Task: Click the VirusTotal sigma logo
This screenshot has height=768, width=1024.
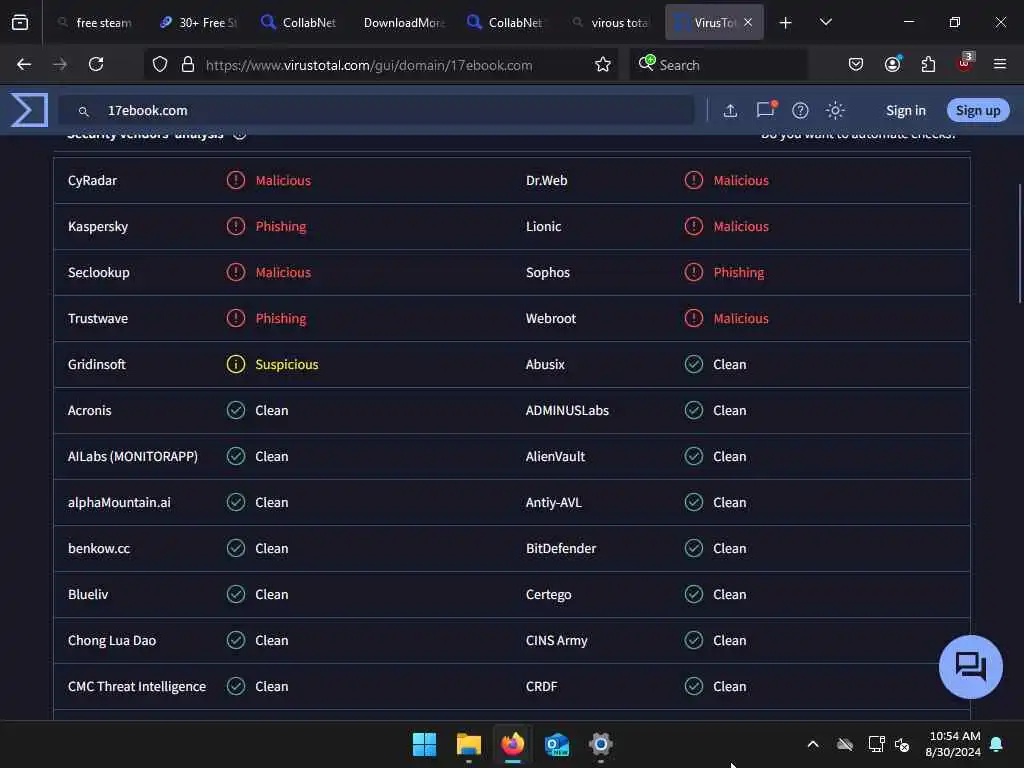Action: (x=29, y=110)
